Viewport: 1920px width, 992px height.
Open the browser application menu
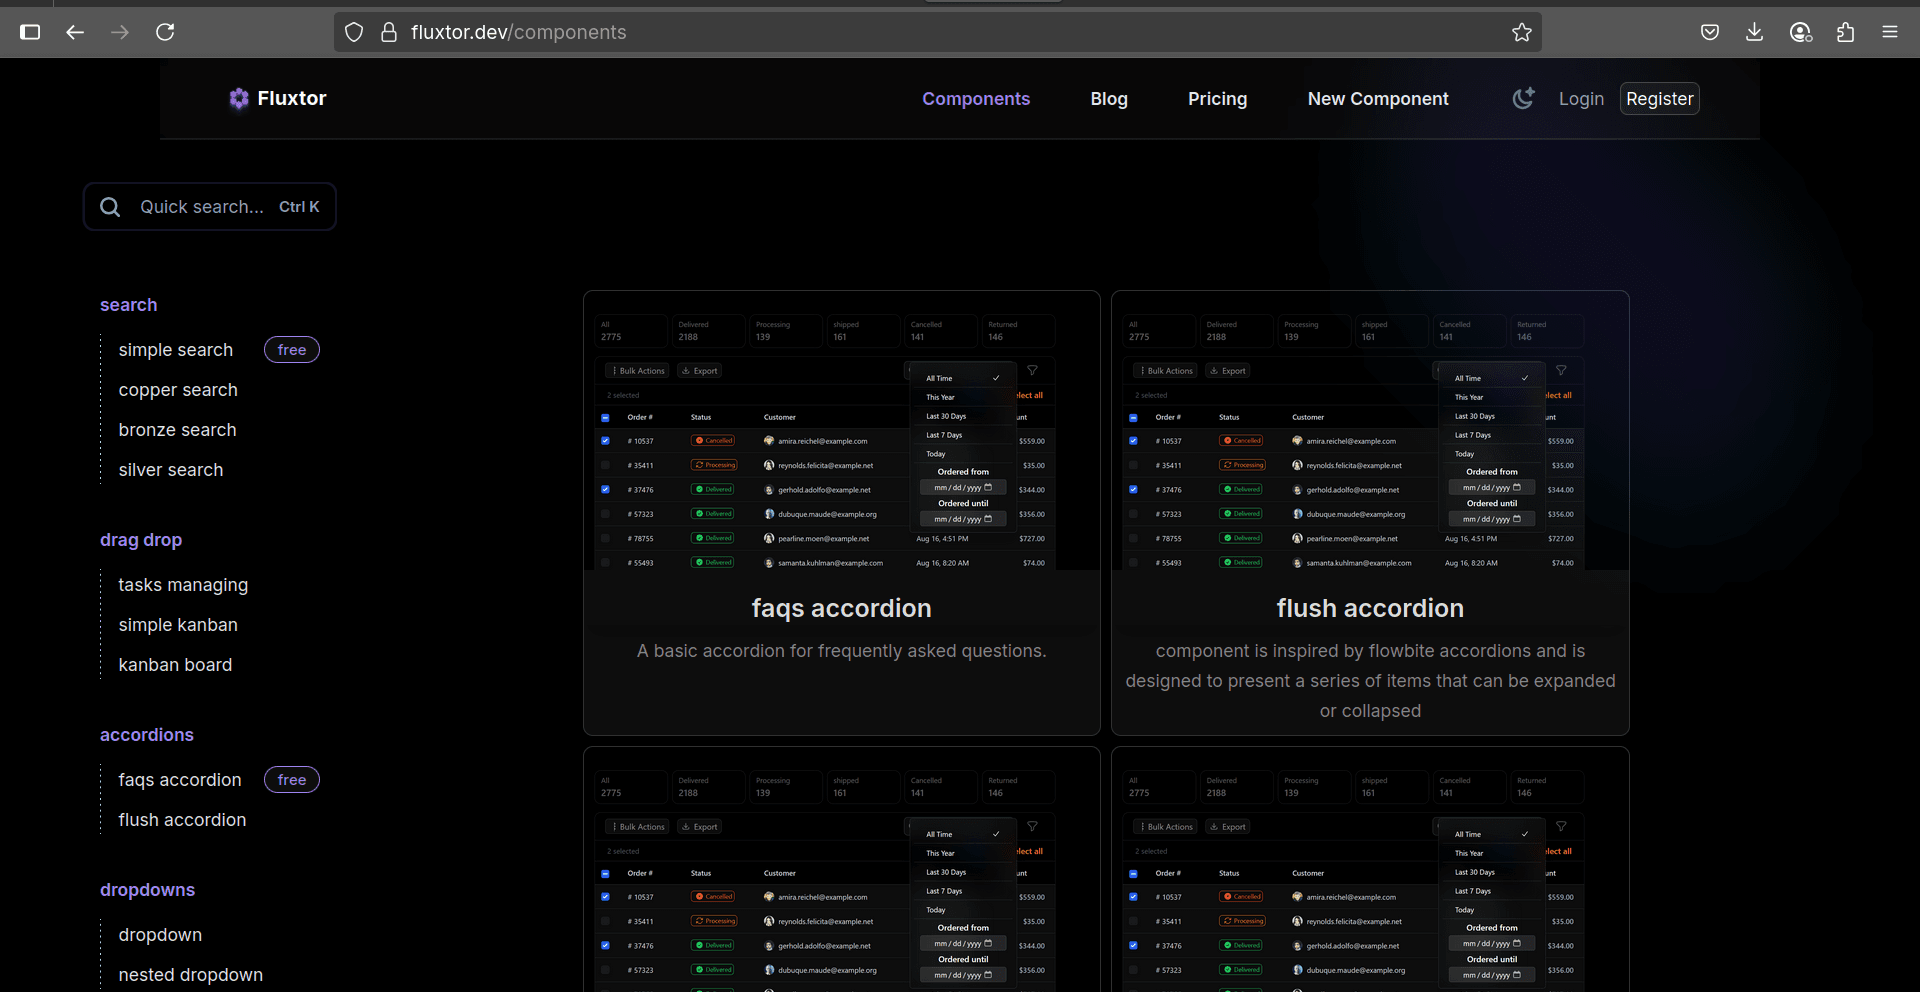1890,32
